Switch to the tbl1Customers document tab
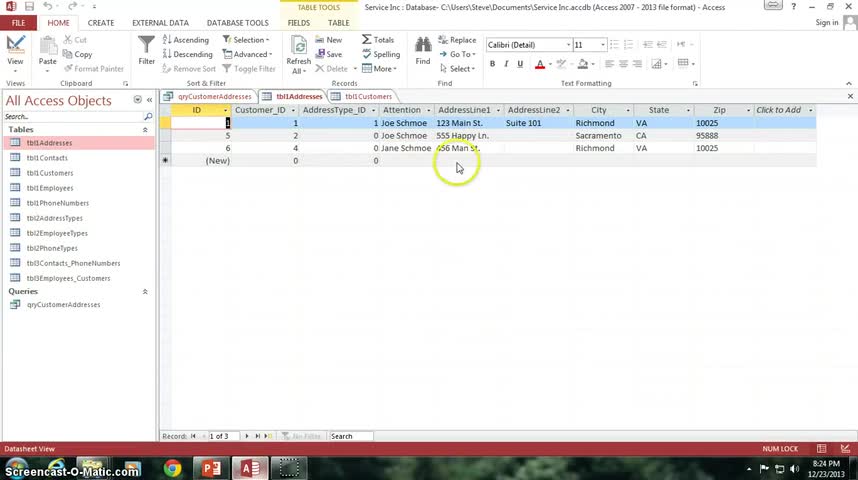 [x=362, y=96]
